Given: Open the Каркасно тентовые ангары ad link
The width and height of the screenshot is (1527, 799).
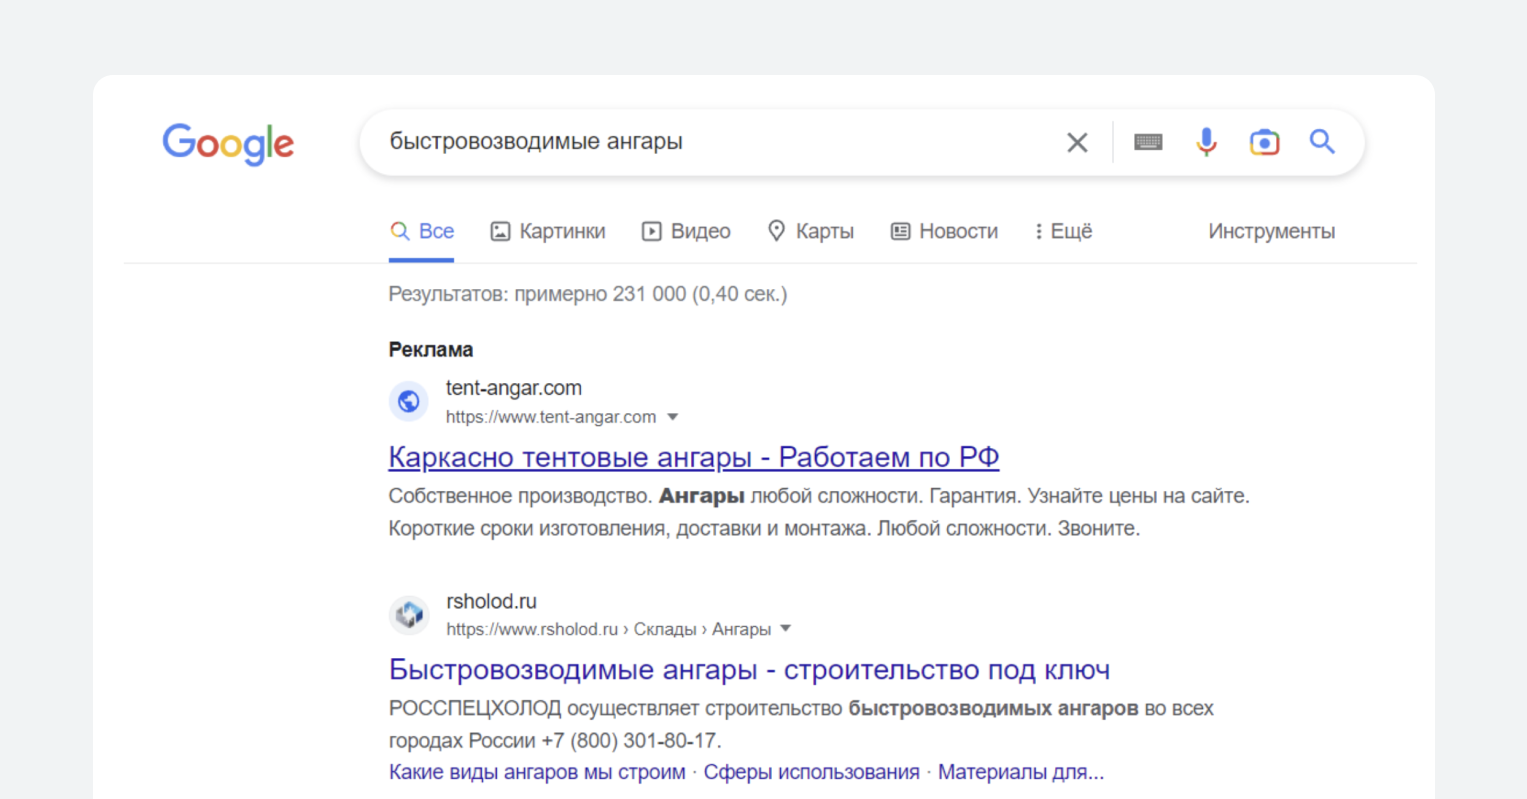Looking at the screenshot, I should point(693,457).
